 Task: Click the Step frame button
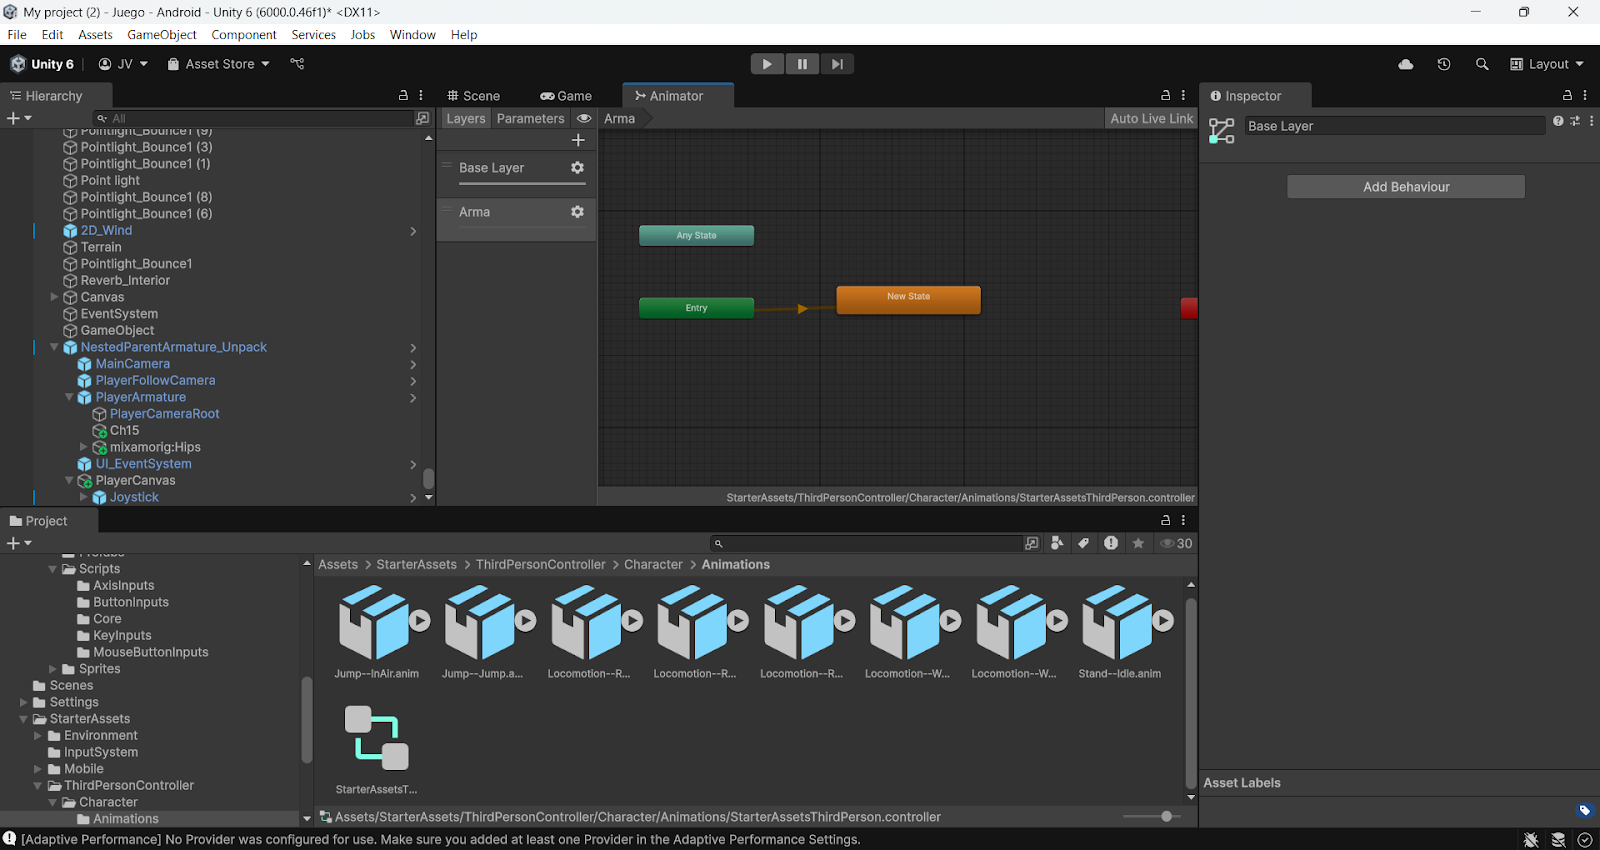point(837,64)
